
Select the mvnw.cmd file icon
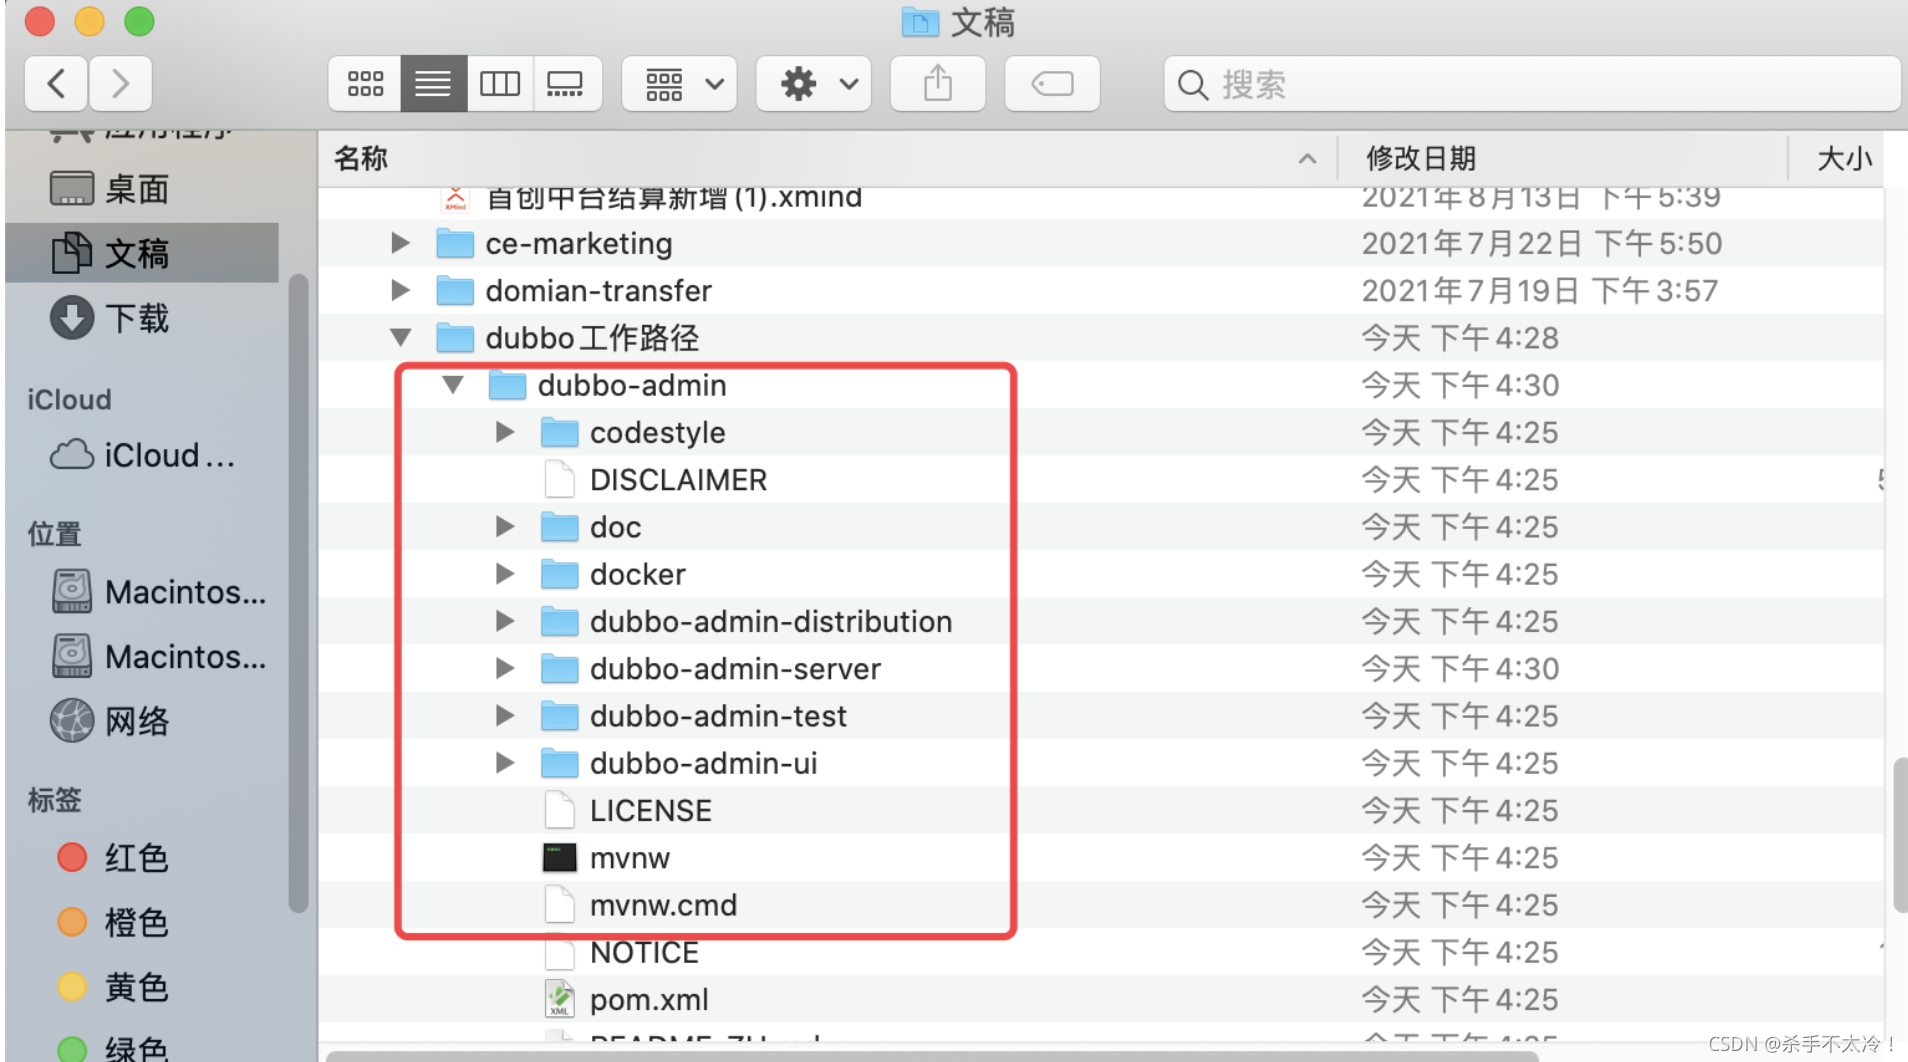559,904
